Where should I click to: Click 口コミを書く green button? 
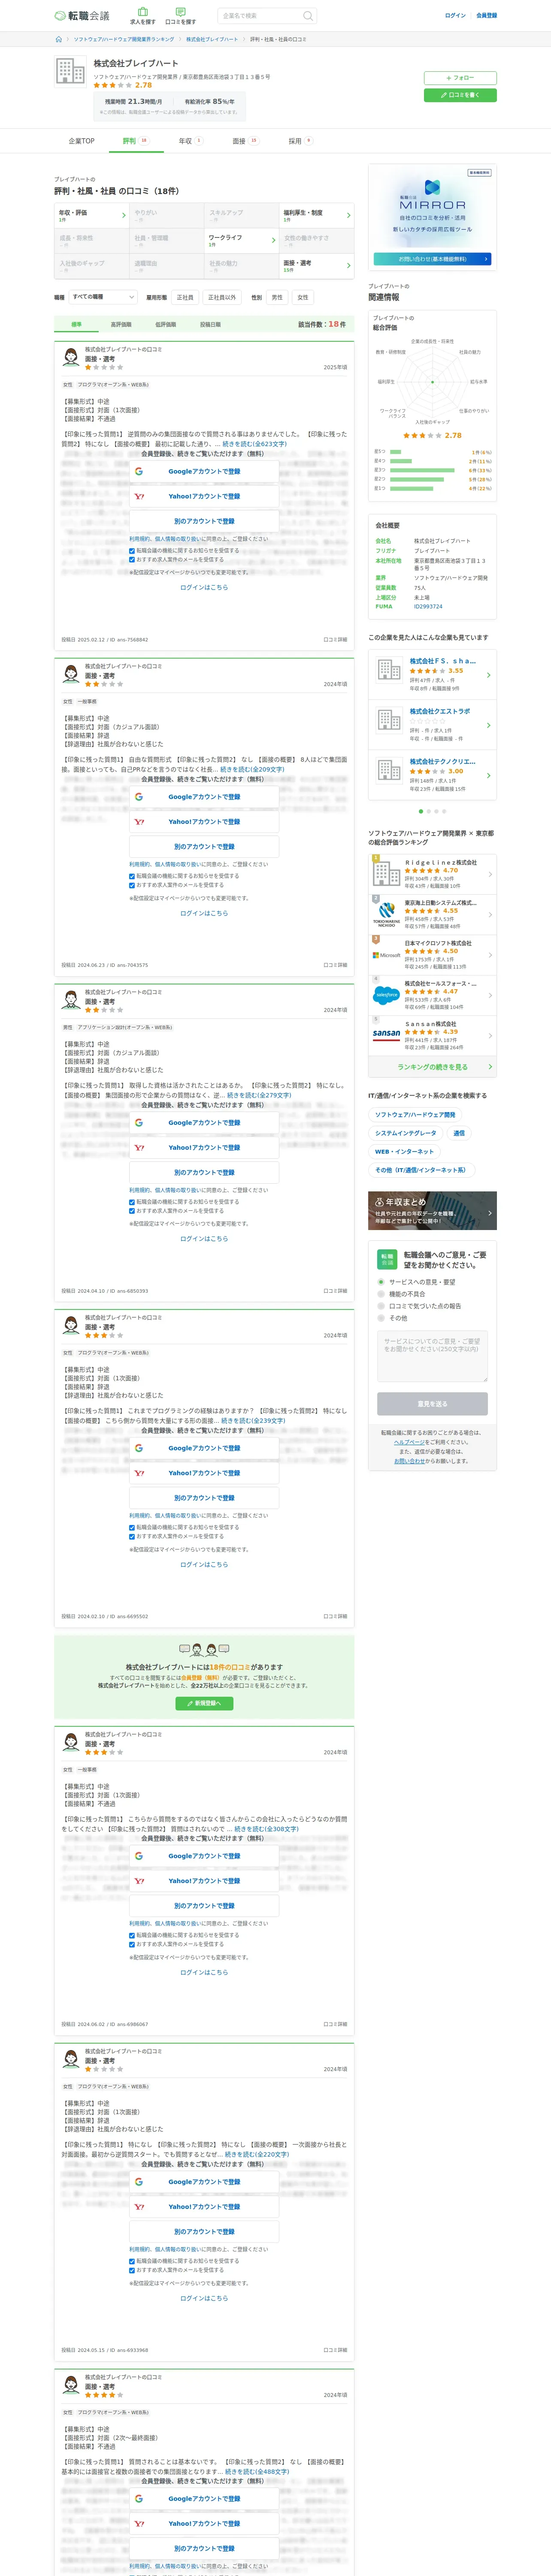[x=460, y=95]
